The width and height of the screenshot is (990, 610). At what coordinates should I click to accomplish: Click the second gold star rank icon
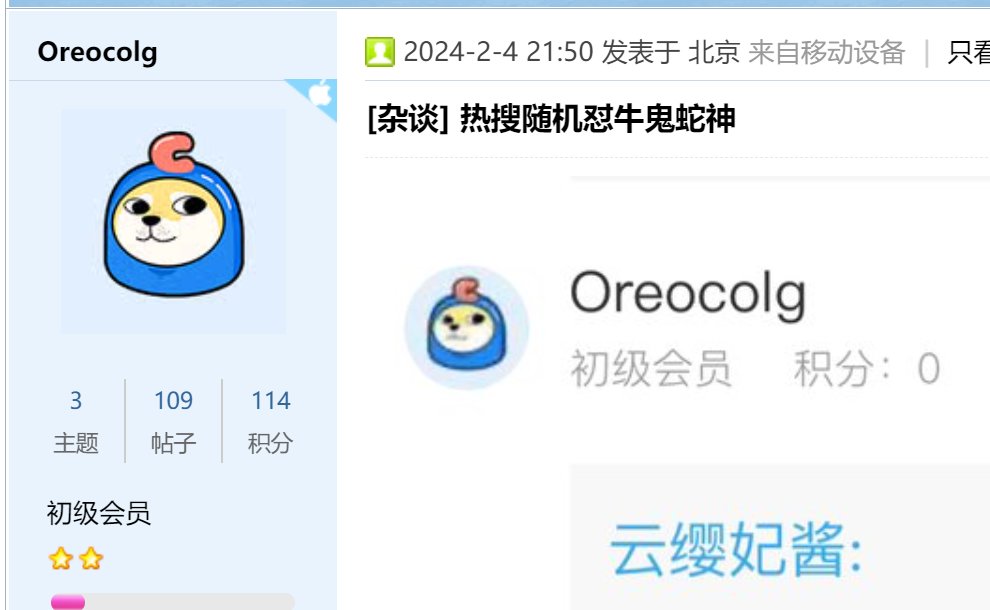(91, 559)
